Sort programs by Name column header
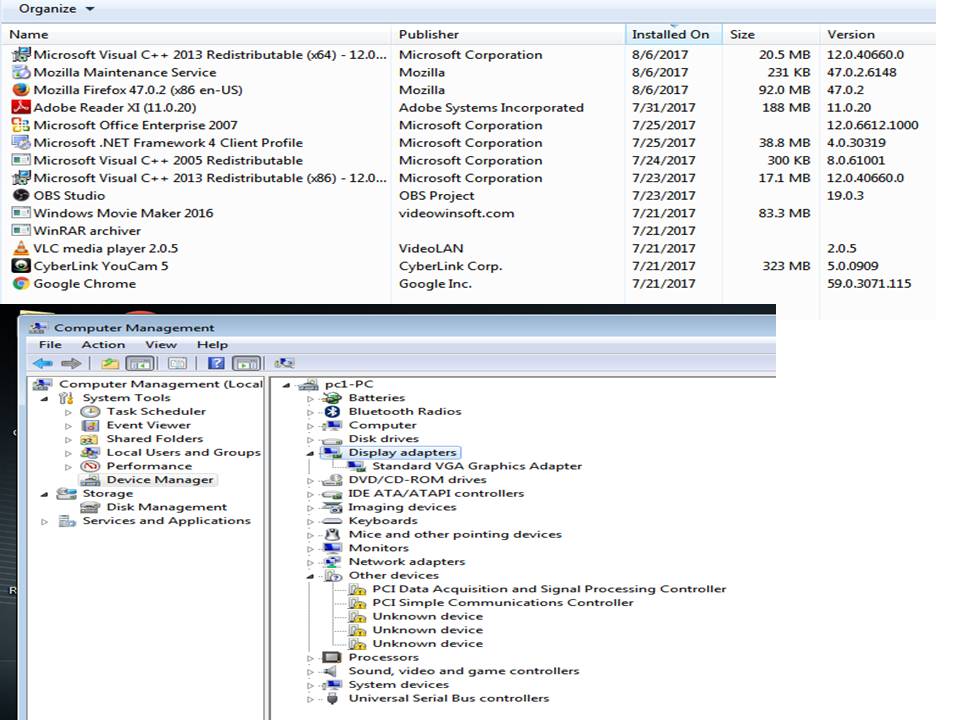The width and height of the screenshot is (960, 720). click(x=196, y=34)
